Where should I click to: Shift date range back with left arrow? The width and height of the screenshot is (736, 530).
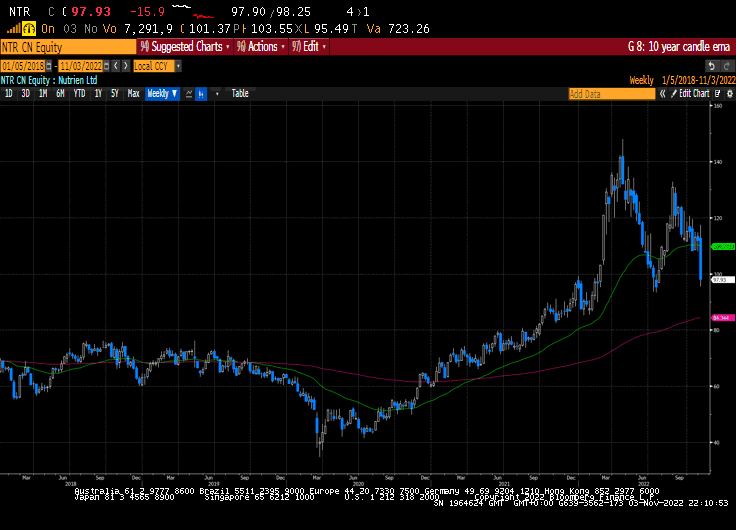point(116,66)
